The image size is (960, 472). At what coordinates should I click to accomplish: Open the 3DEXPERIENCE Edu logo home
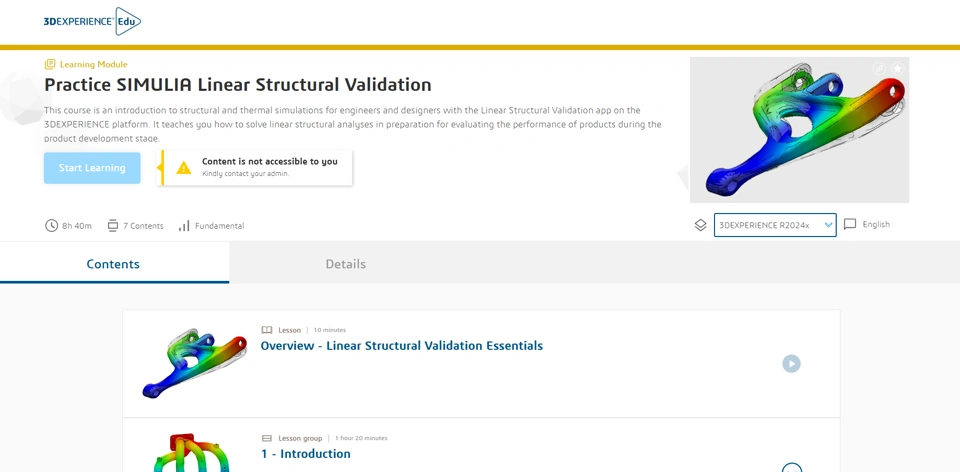[92, 21]
